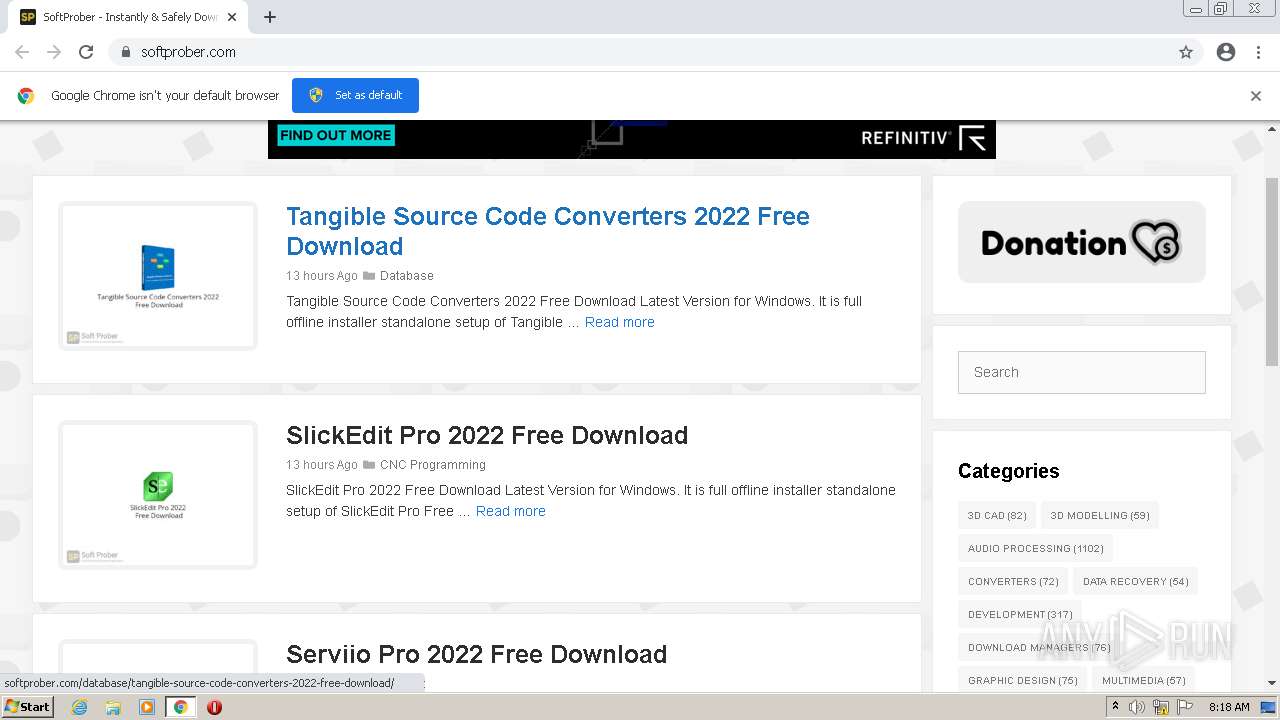The image size is (1280, 720).
Task: Open SlickEdit Pro 2022 Free Download title
Action: click(487, 435)
